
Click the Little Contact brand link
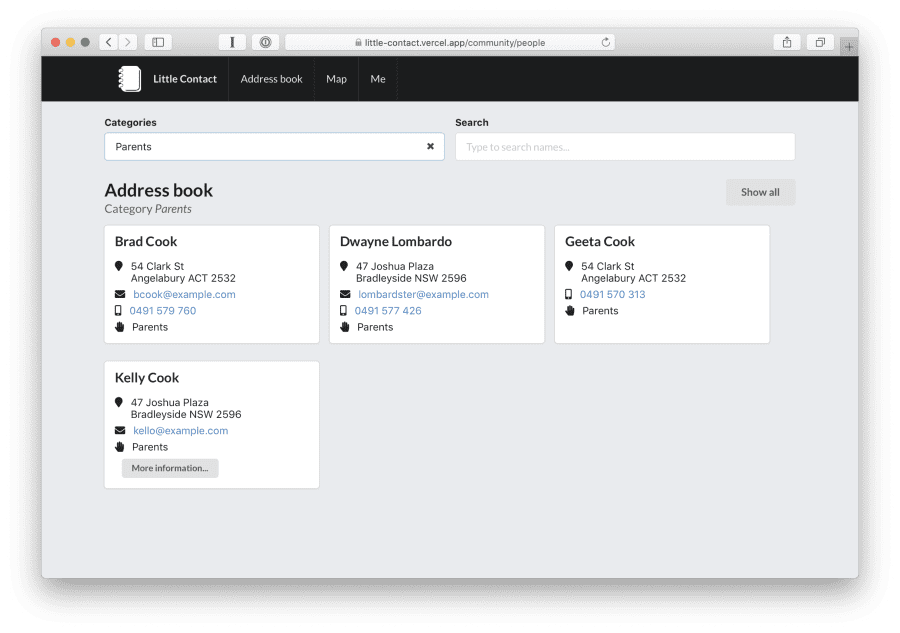185,79
